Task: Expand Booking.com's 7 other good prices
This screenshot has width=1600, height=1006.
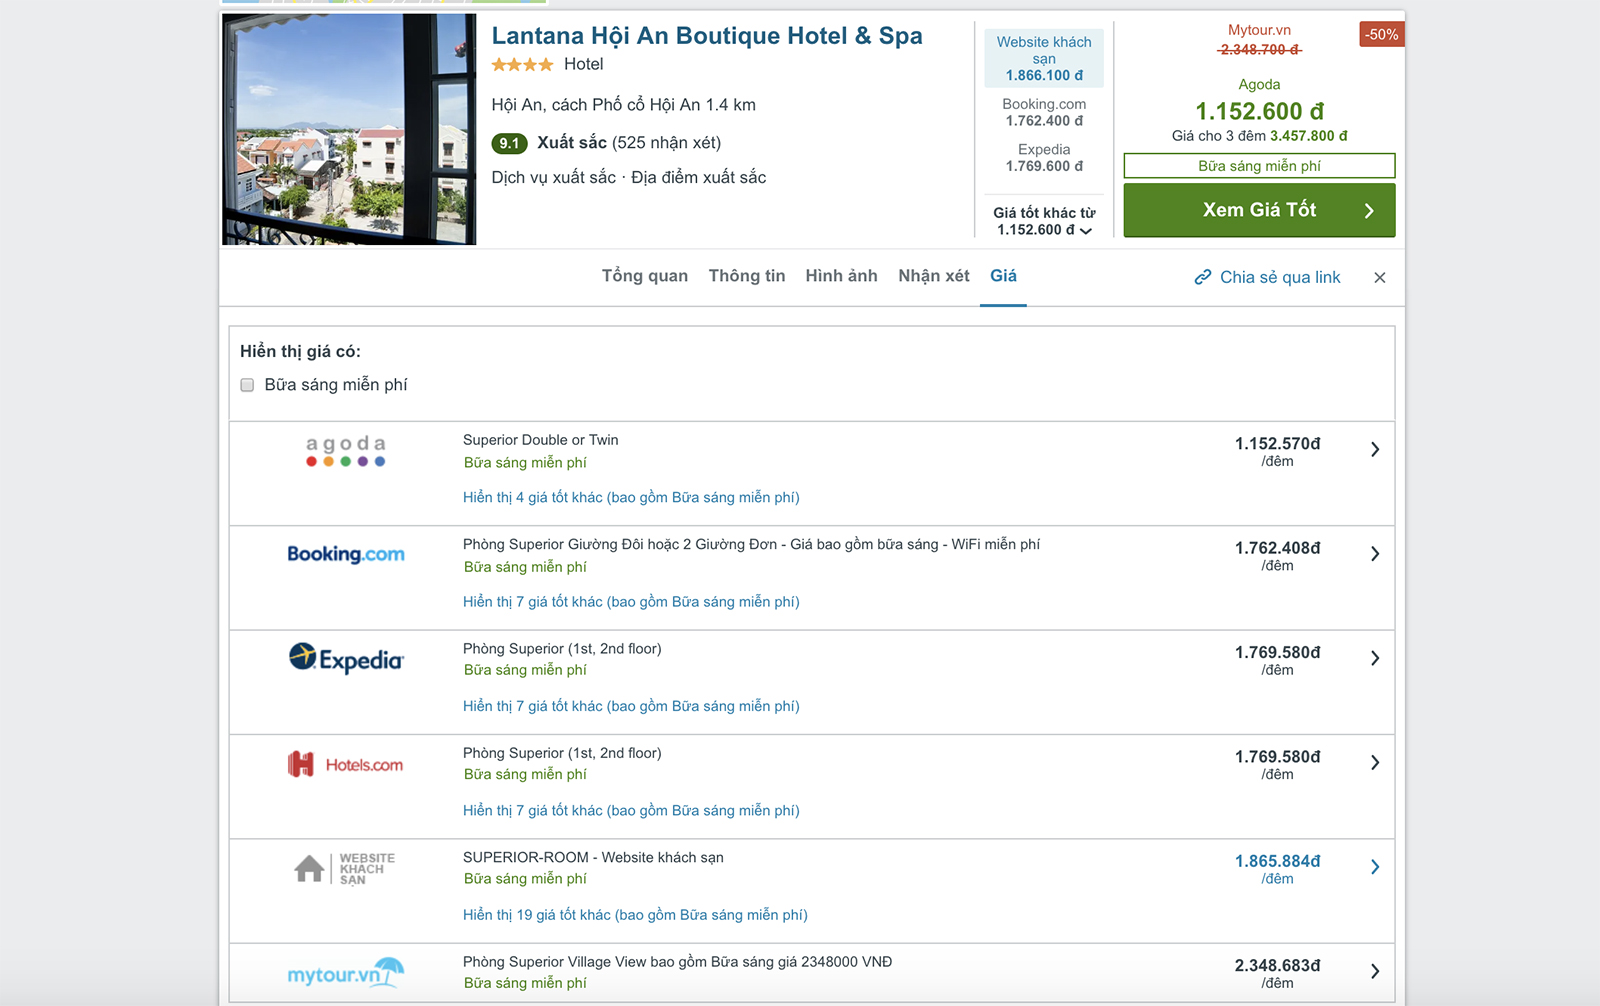Action: coord(631,602)
